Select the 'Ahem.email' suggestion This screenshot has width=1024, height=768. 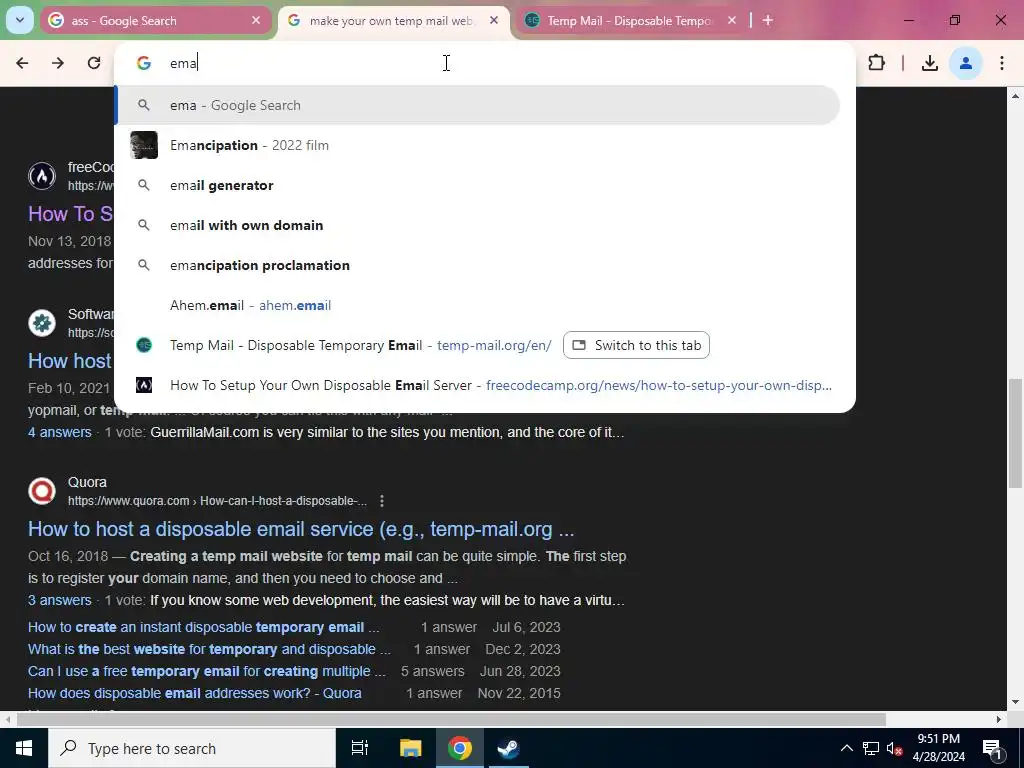477,305
